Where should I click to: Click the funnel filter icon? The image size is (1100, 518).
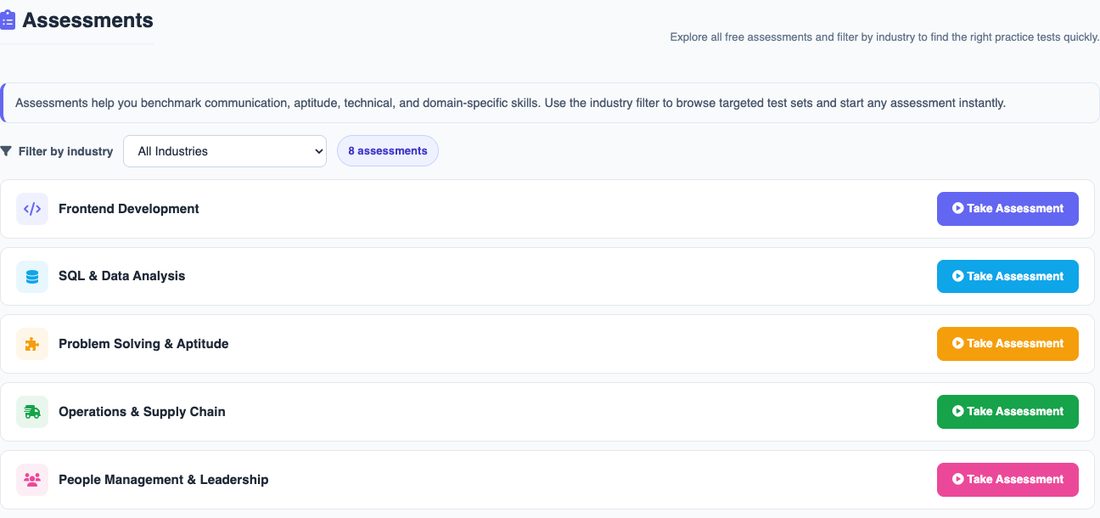(x=6, y=151)
